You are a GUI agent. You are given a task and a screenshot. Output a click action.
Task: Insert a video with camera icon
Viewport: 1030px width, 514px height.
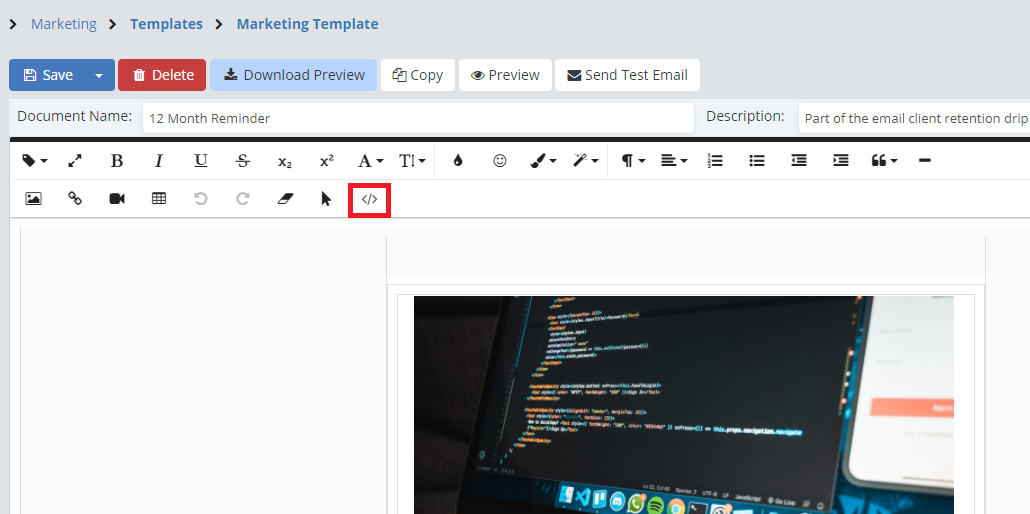coord(117,199)
